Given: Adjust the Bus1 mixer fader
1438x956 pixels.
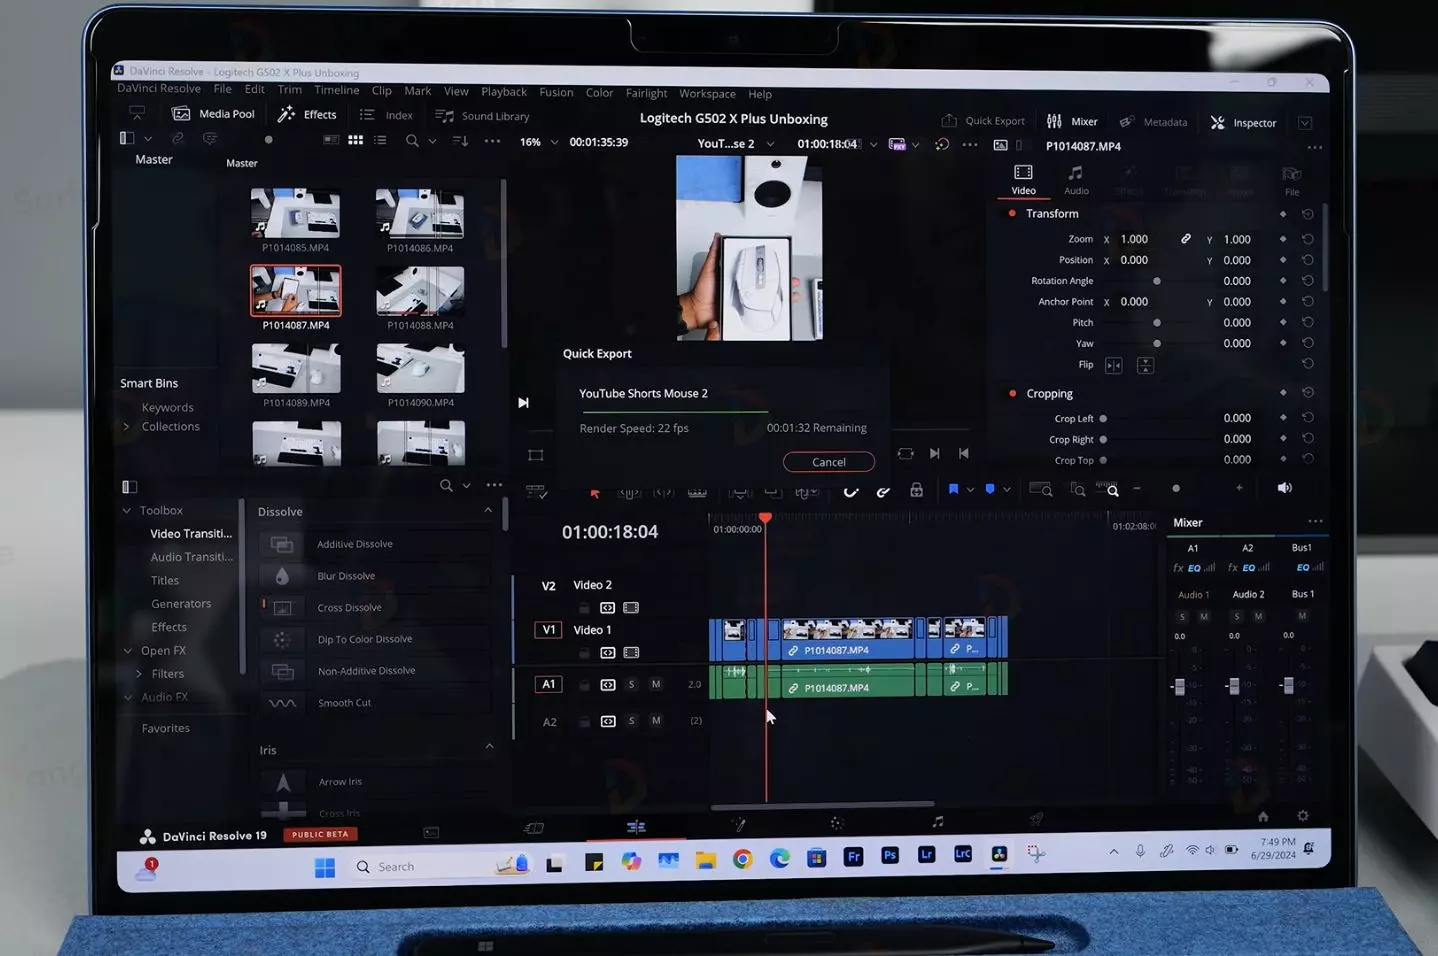Looking at the screenshot, I should click(x=1288, y=685).
